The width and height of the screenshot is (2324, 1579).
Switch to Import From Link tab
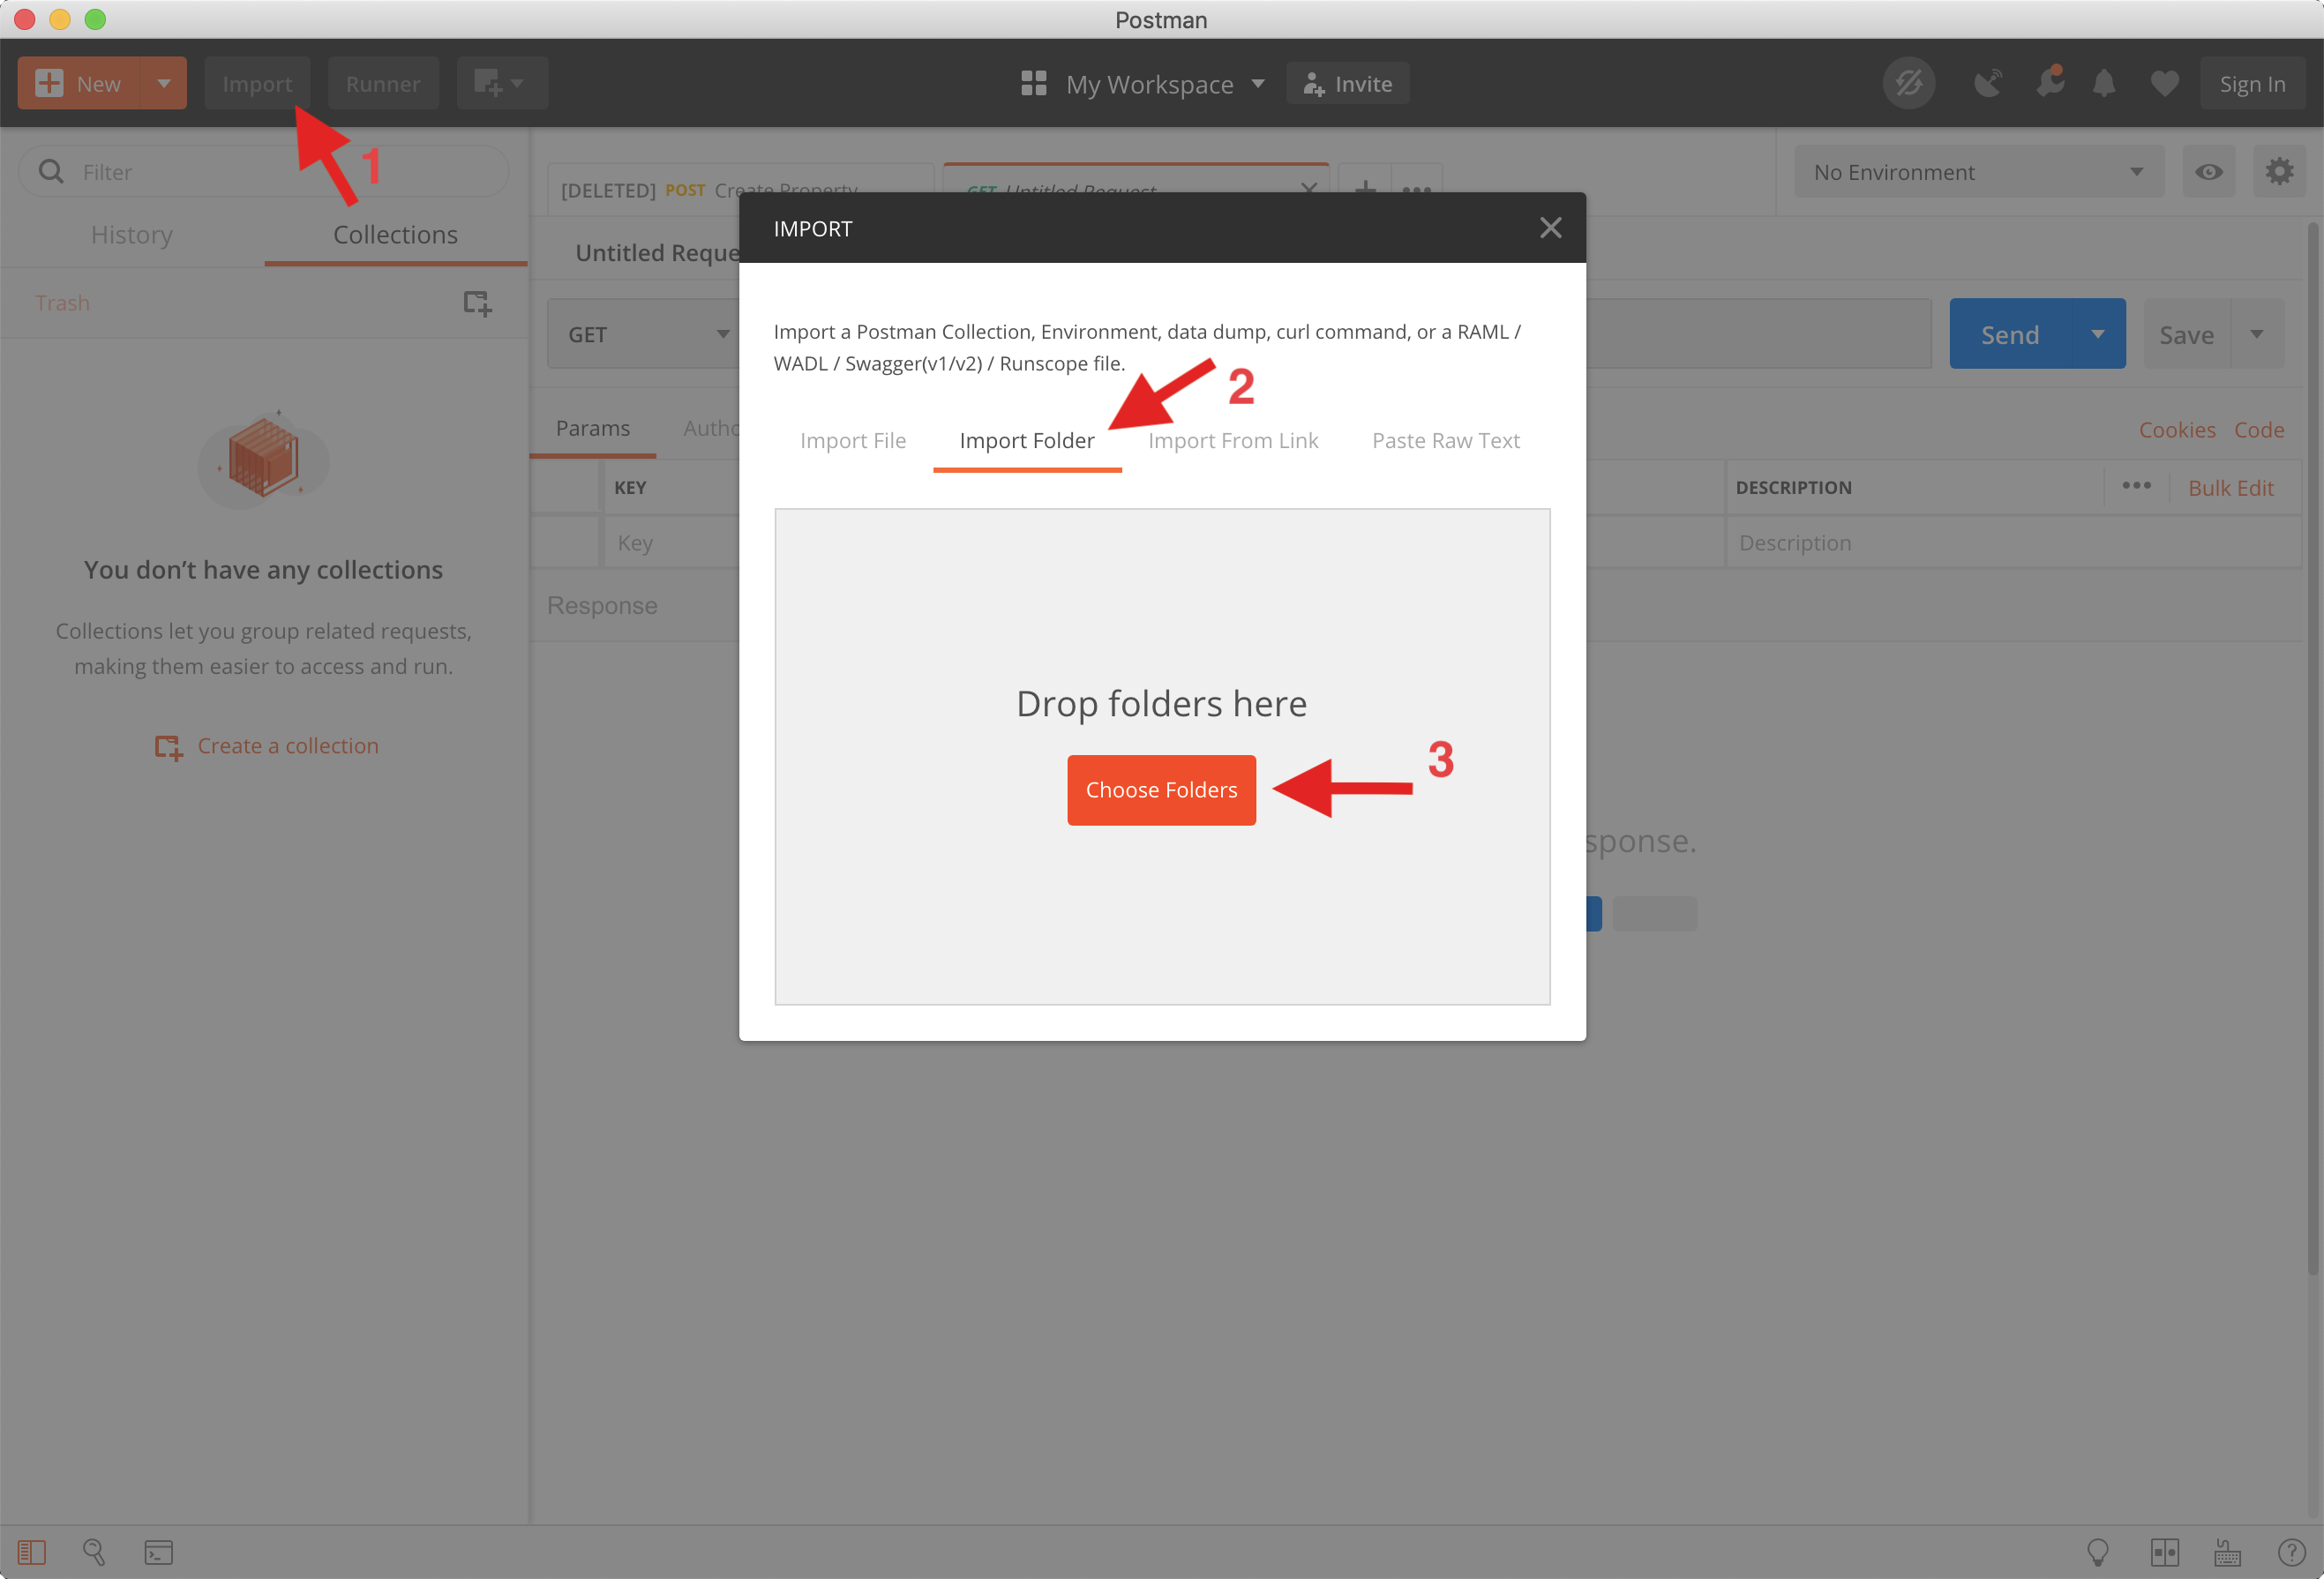click(1233, 441)
